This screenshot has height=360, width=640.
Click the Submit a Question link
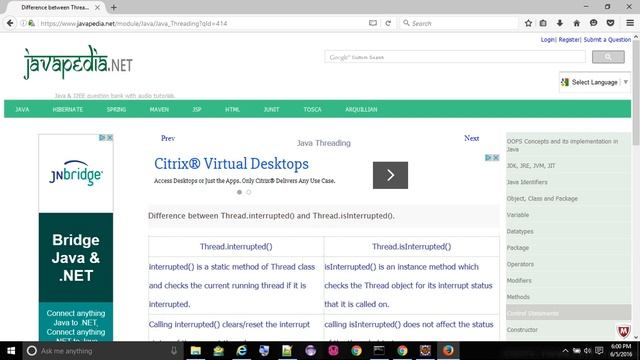[x=607, y=40]
